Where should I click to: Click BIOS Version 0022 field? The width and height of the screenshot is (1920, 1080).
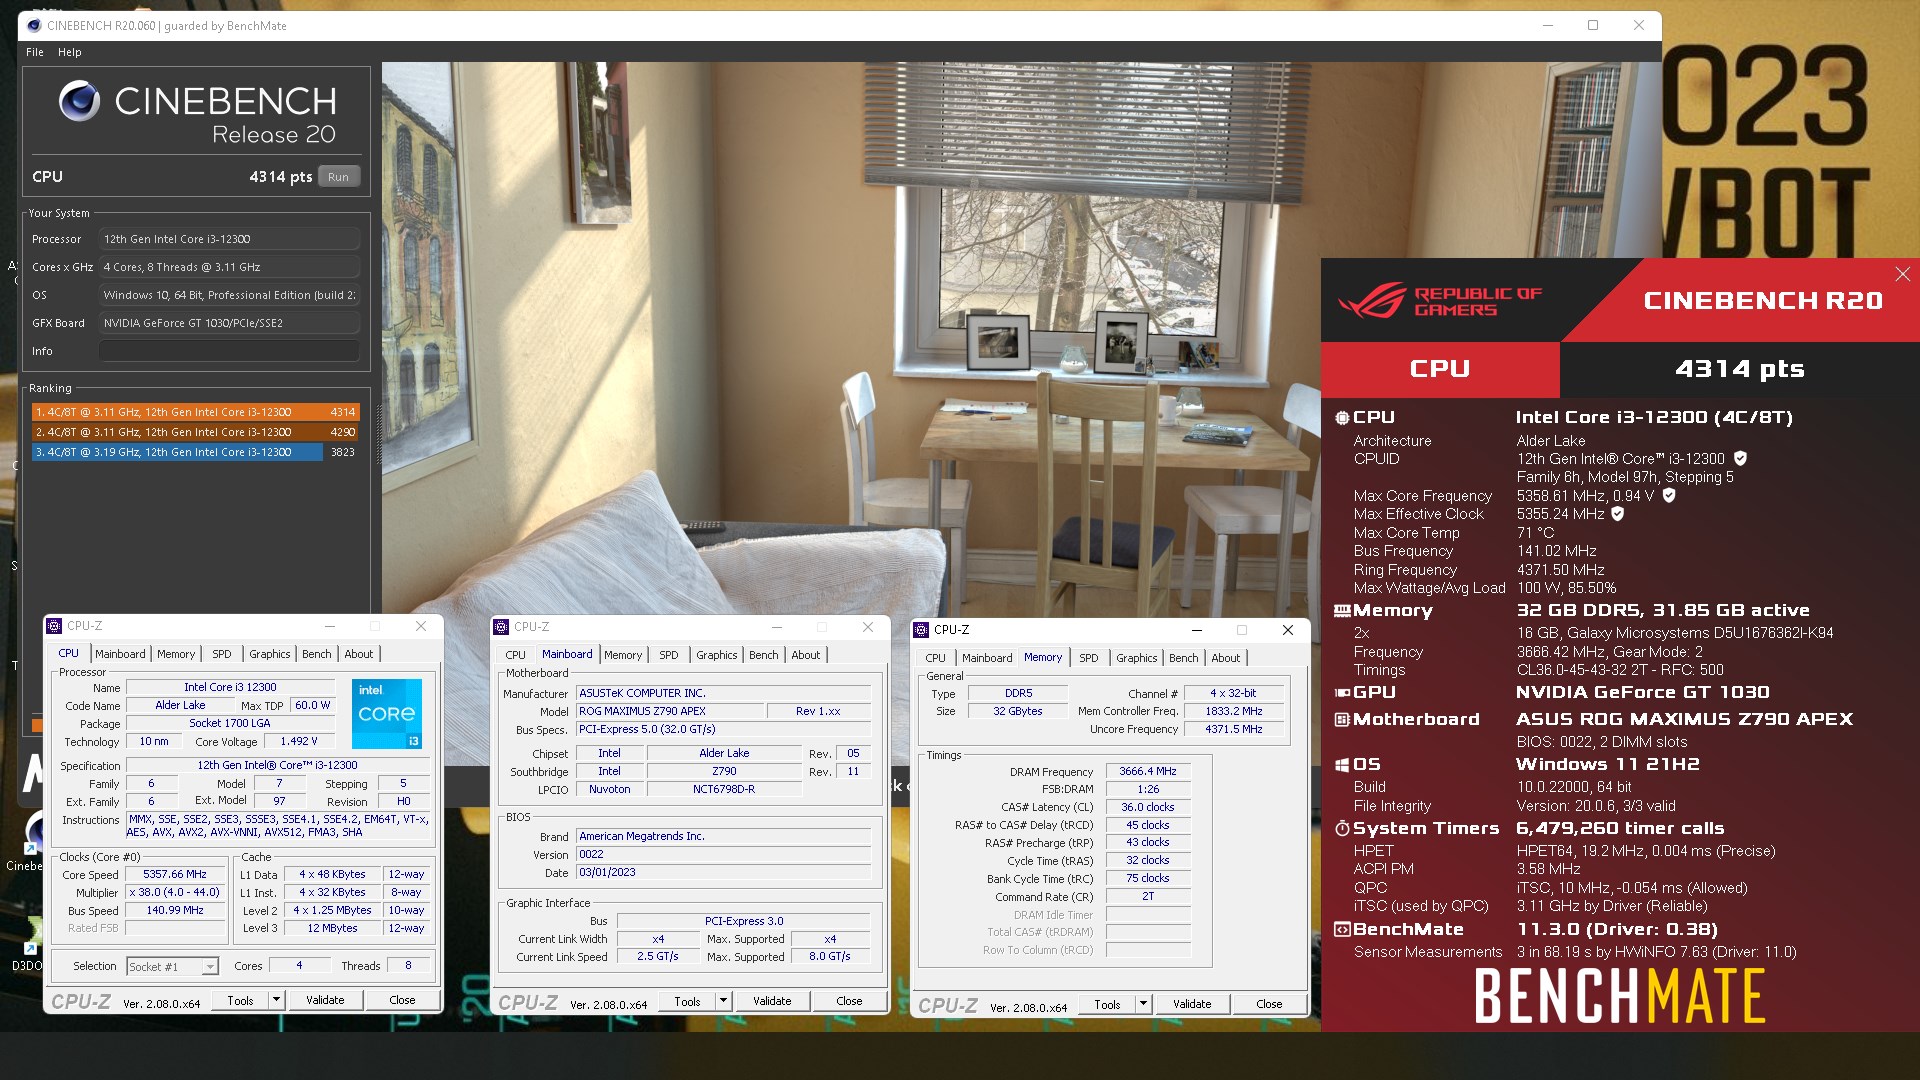pos(724,854)
